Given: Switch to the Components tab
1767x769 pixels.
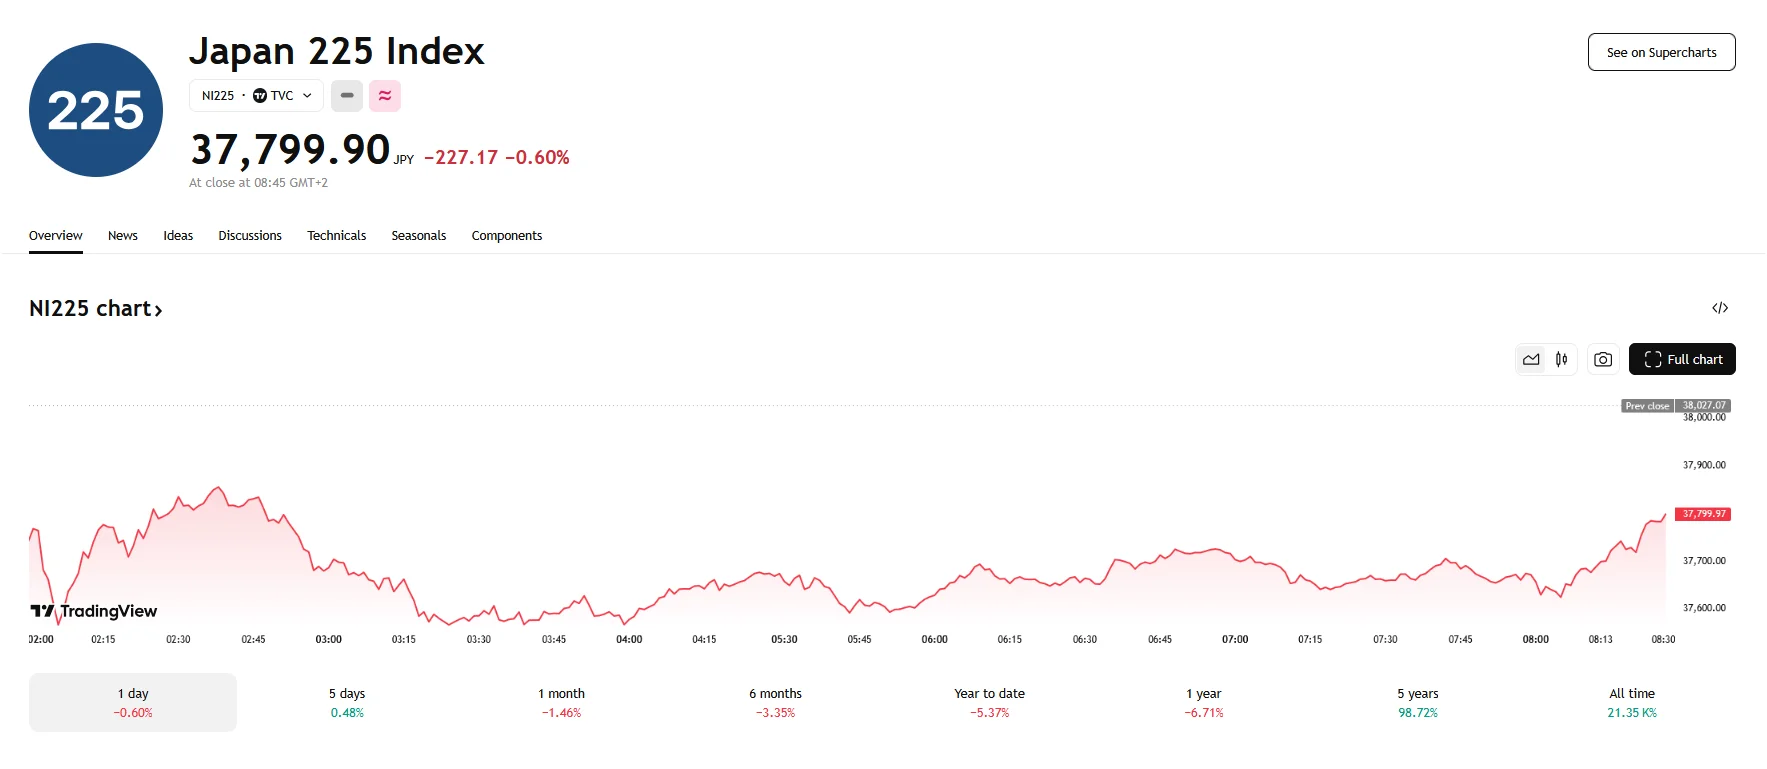Looking at the screenshot, I should click(x=507, y=236).
